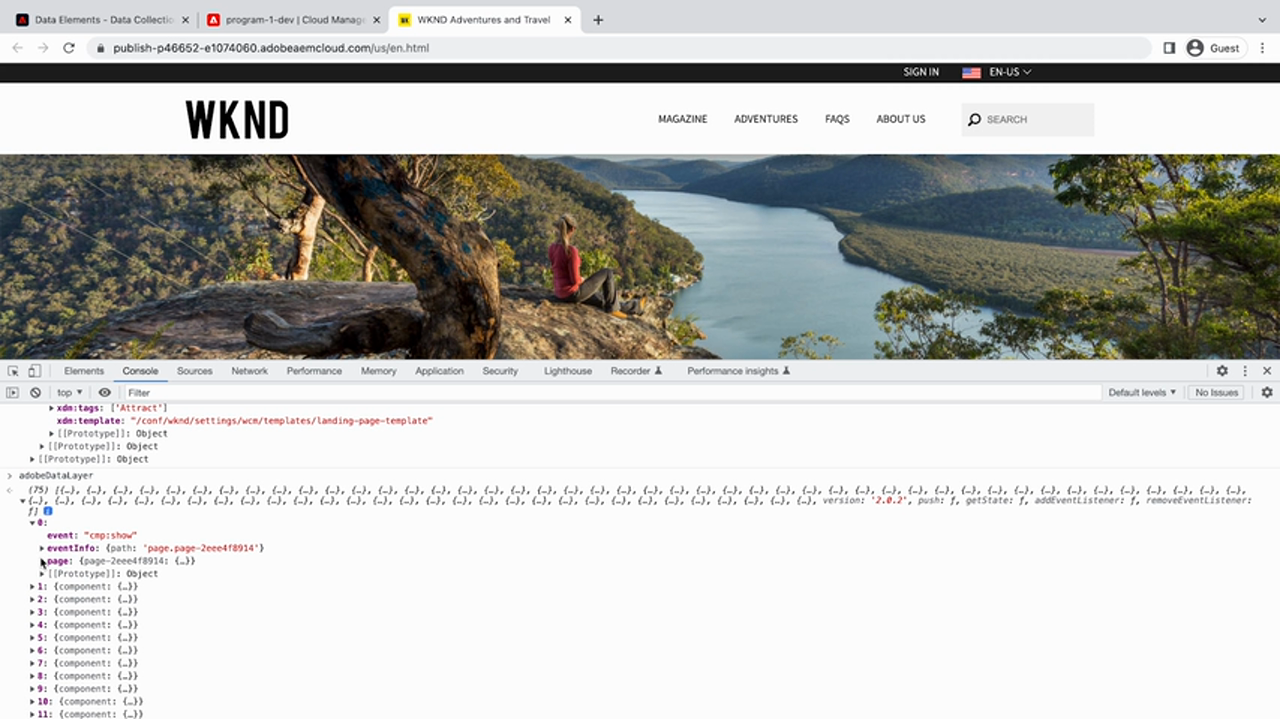Open a new browser tab
This screenshot has width=1280, height=719.
pos(598,20)
